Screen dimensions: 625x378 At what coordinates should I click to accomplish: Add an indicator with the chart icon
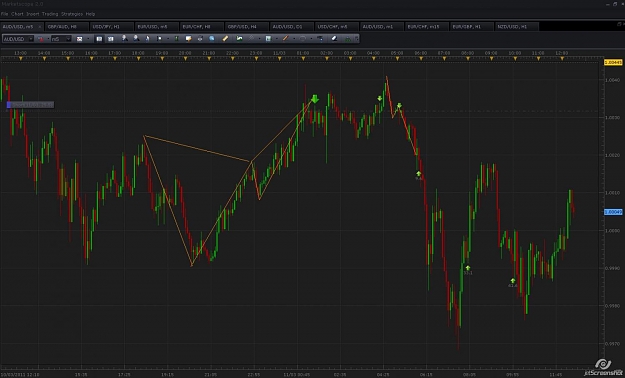[x=239, y=39]
